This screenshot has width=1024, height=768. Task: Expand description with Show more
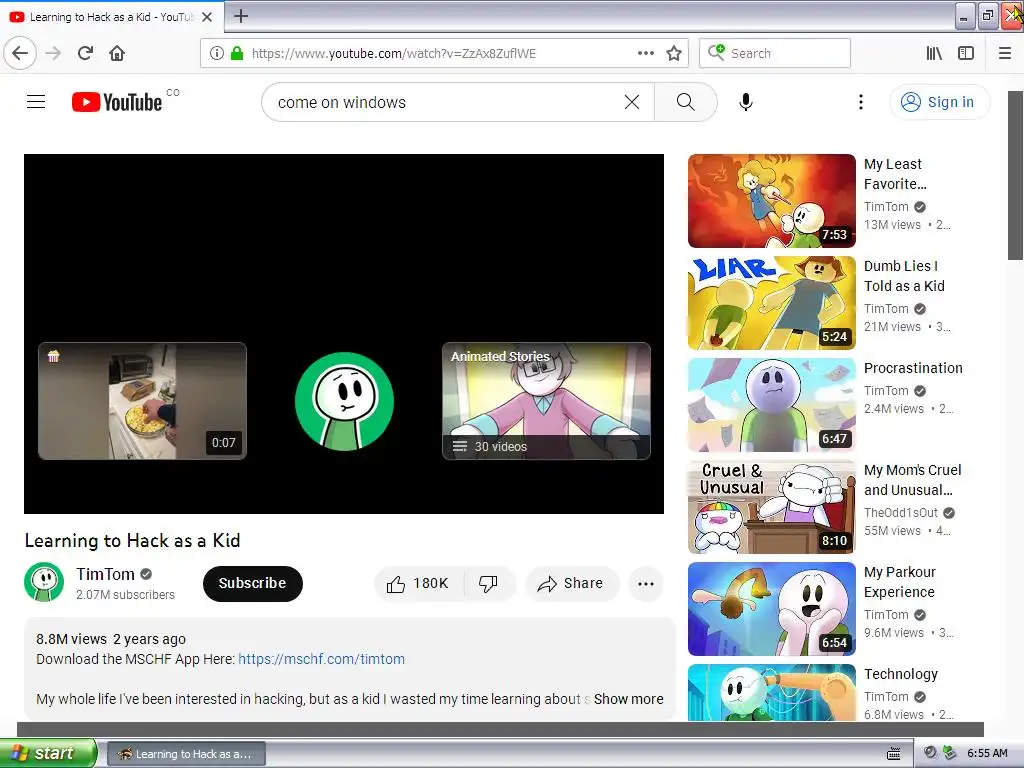click(x=628, y=699)
